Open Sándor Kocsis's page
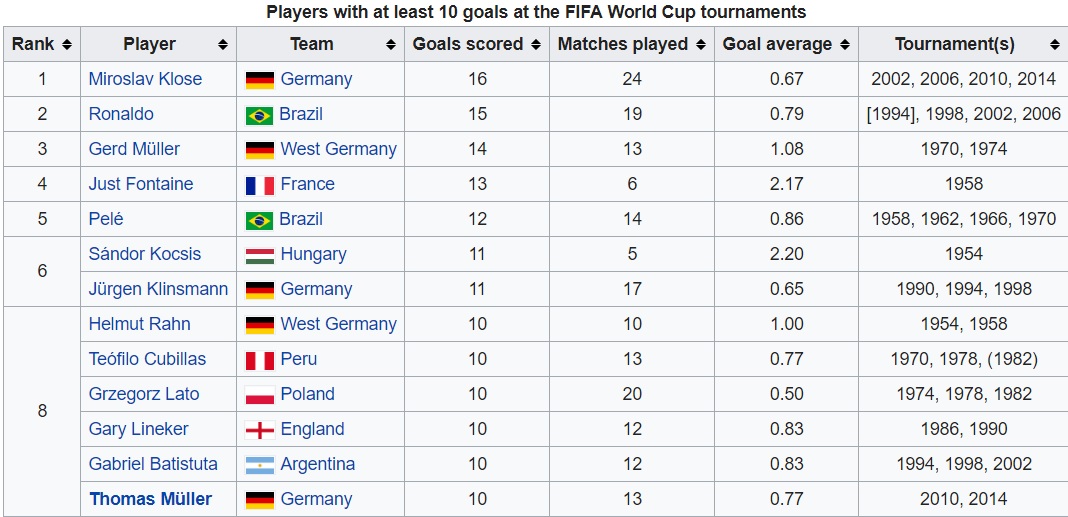This screenshot has width=1068, height=517. click(145, 254)
